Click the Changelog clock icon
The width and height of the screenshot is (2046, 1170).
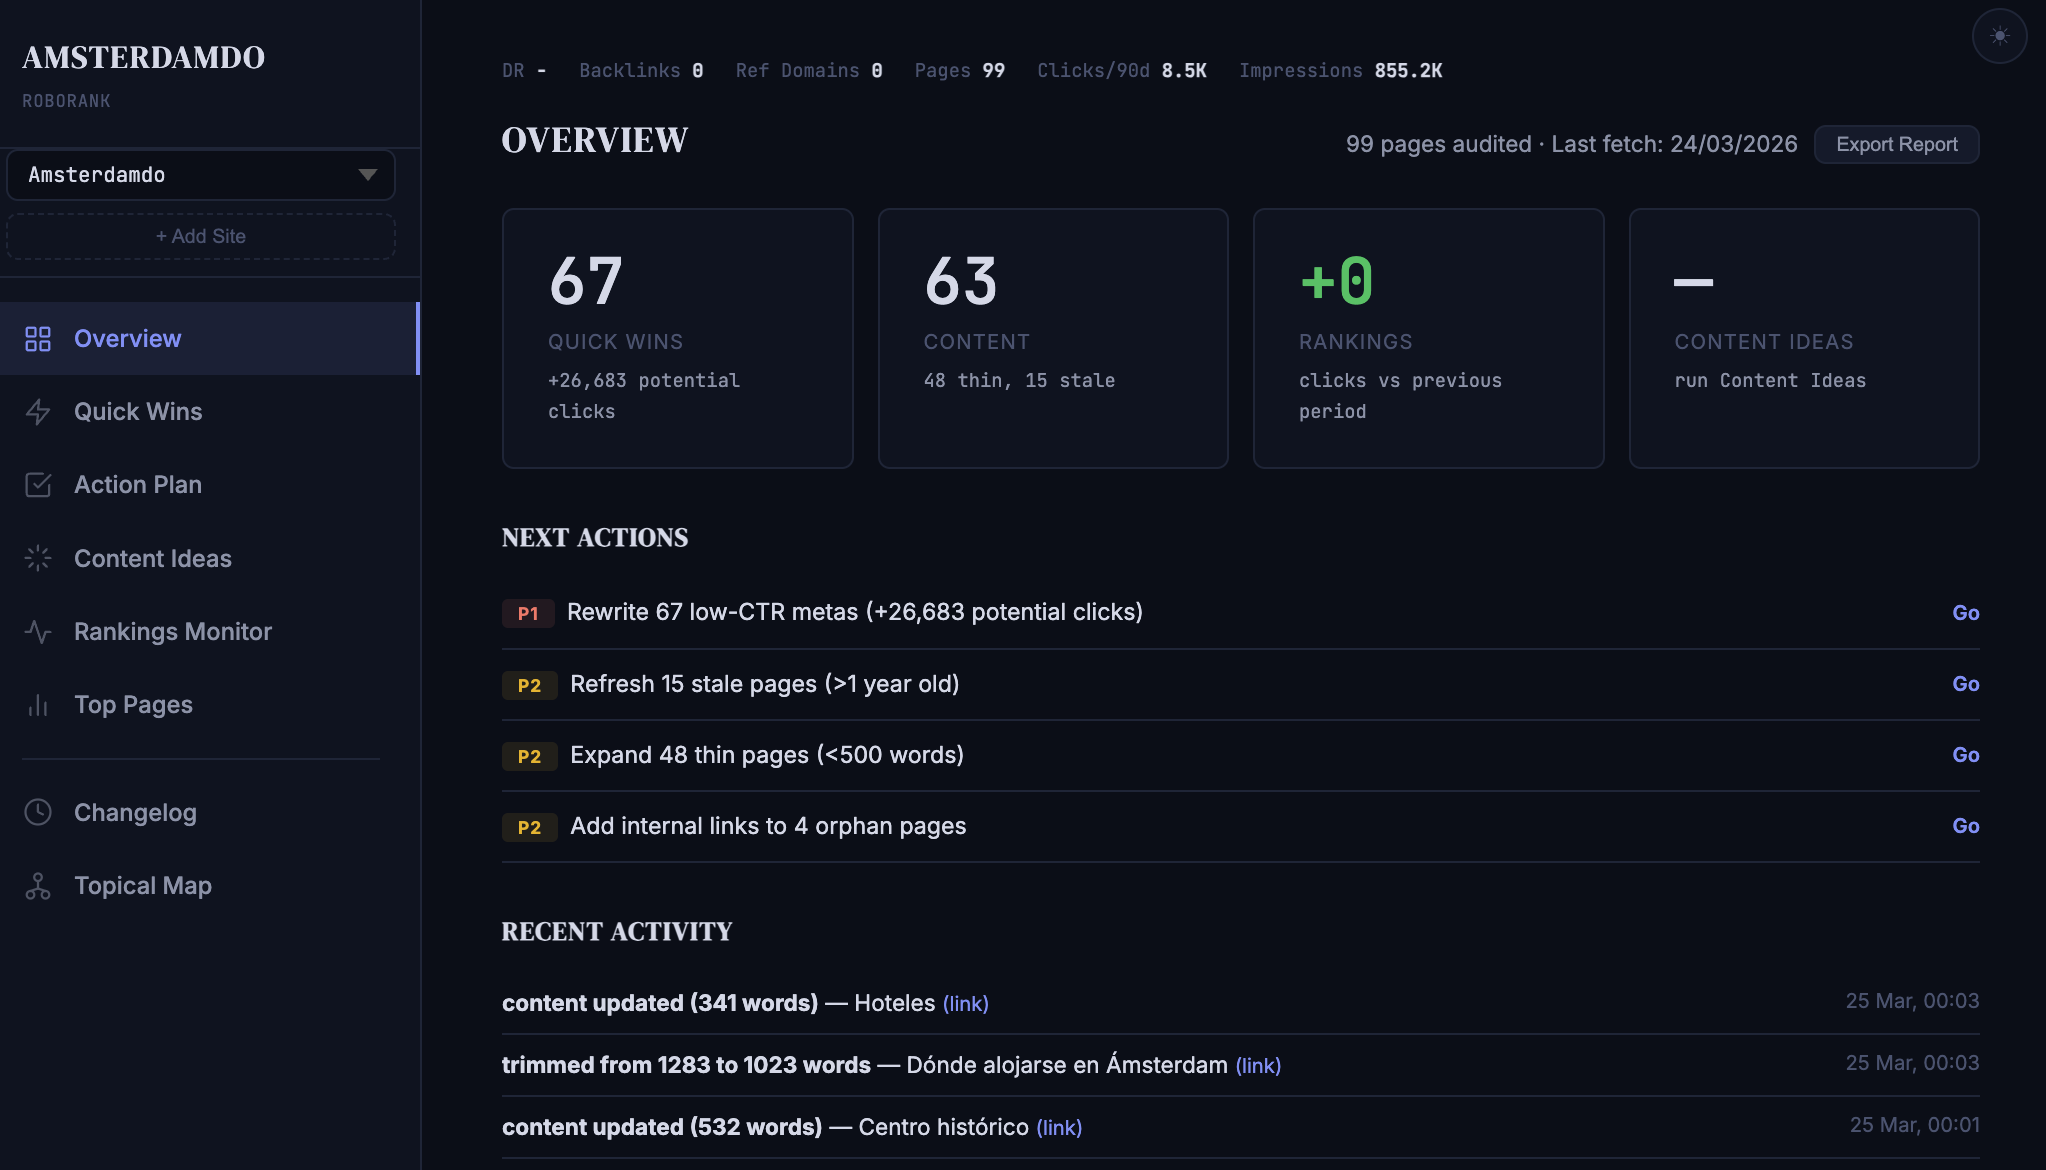point(38,812)
